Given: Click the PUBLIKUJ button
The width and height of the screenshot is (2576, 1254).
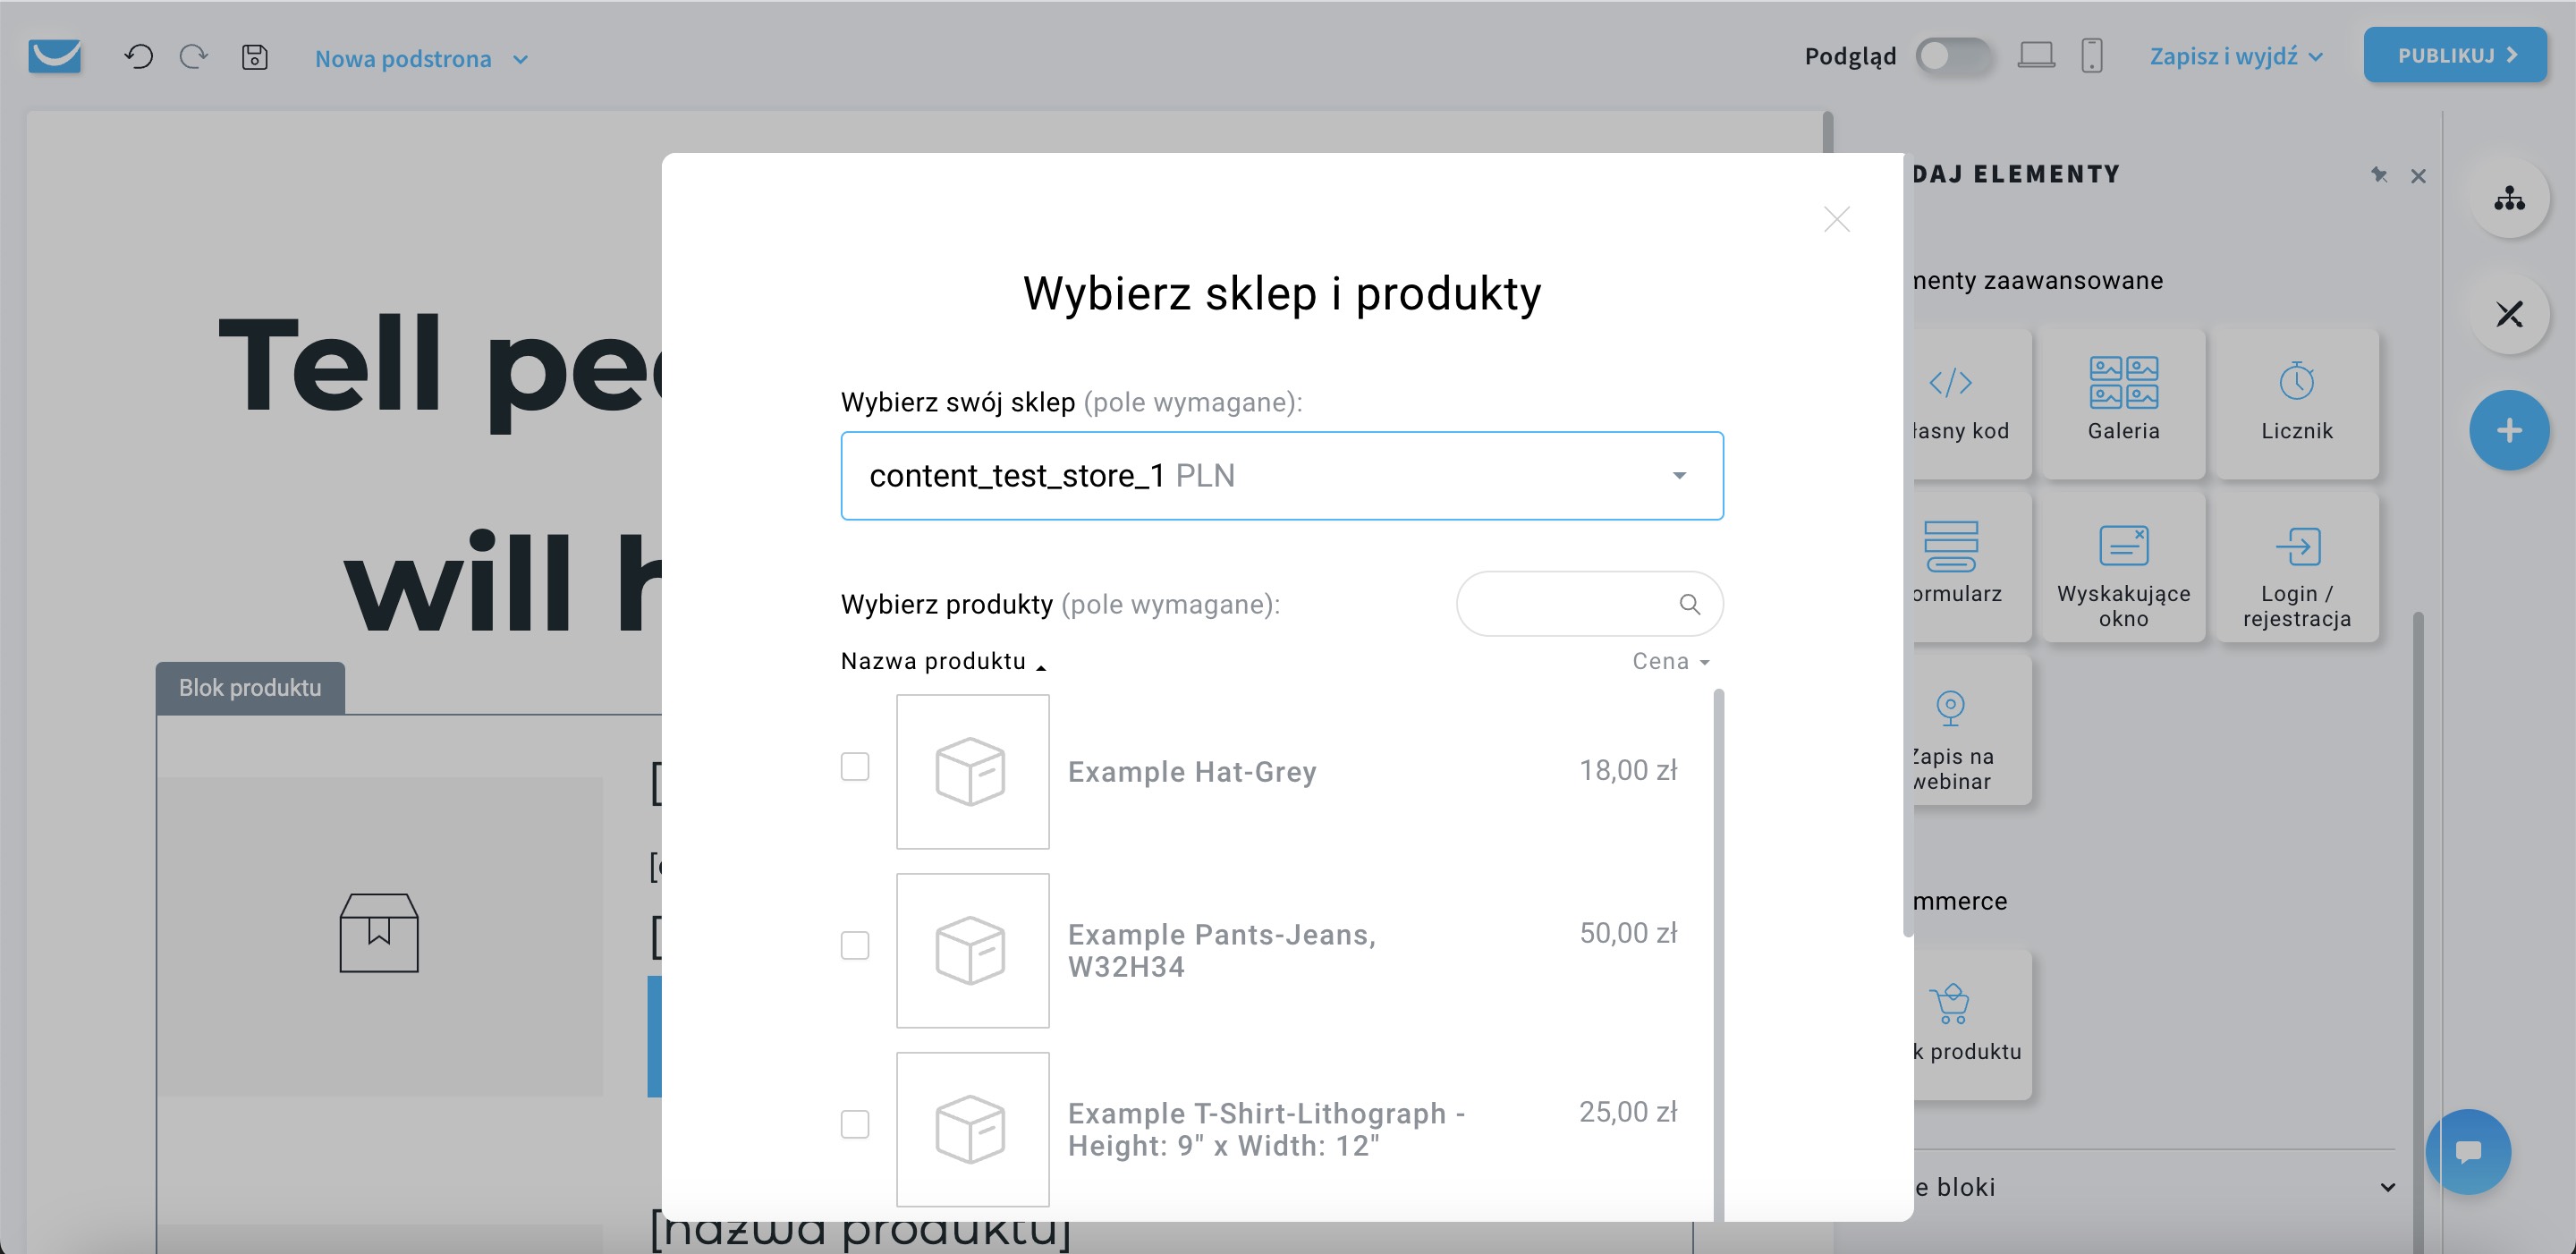Looking at the screenshot, I should [2454, 56].
